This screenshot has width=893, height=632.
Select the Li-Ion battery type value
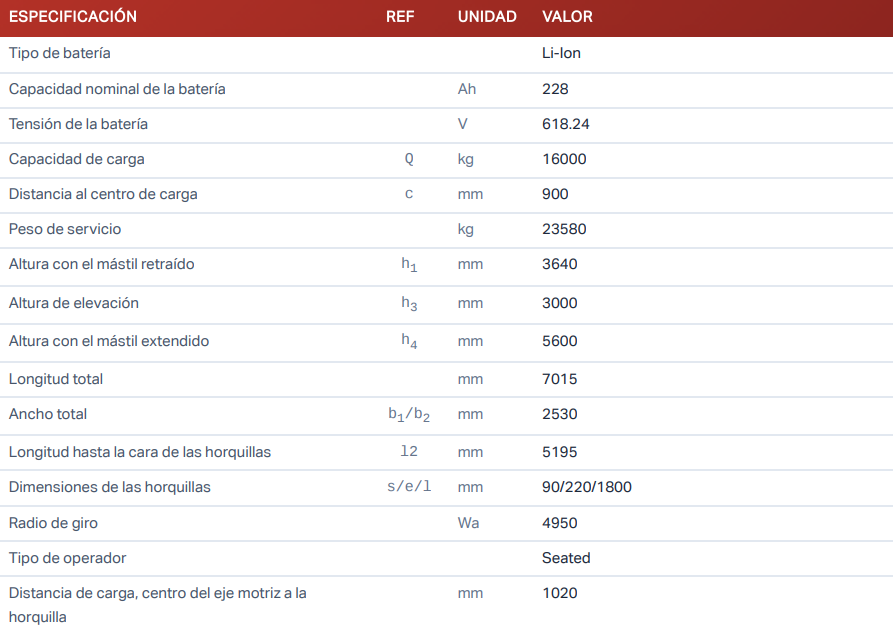point(561,53)
